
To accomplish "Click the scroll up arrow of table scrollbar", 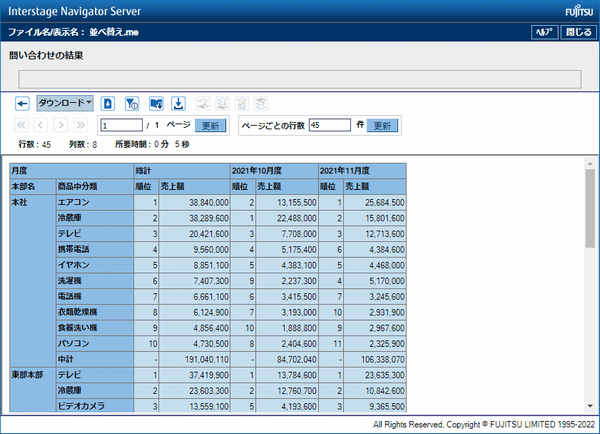I will [590, 163].
